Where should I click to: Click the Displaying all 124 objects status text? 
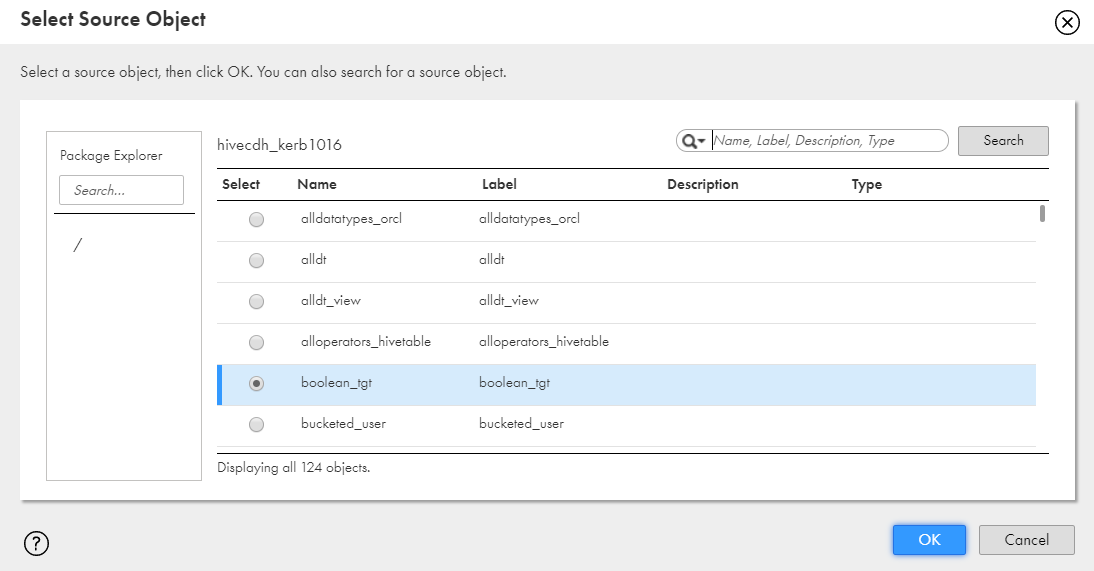[293, 468]
